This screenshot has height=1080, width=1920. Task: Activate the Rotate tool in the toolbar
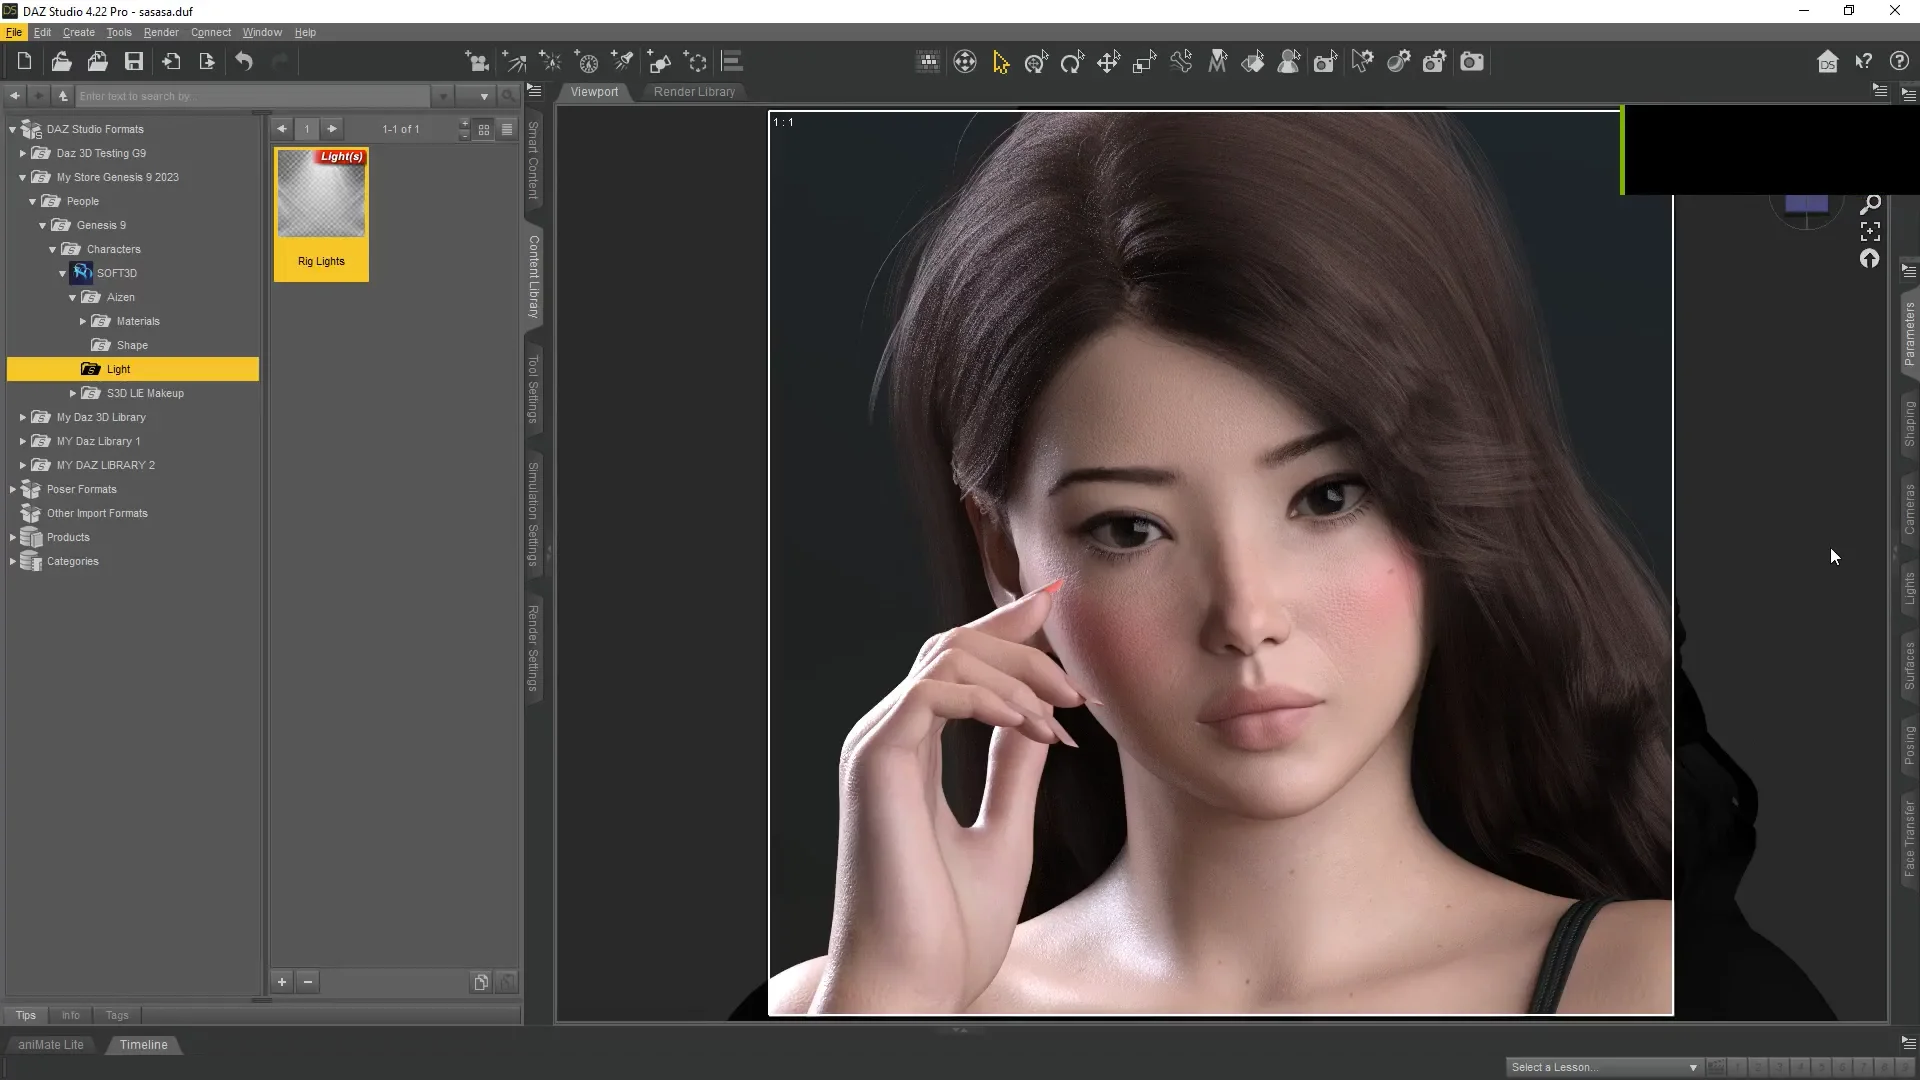point(1072,62)
